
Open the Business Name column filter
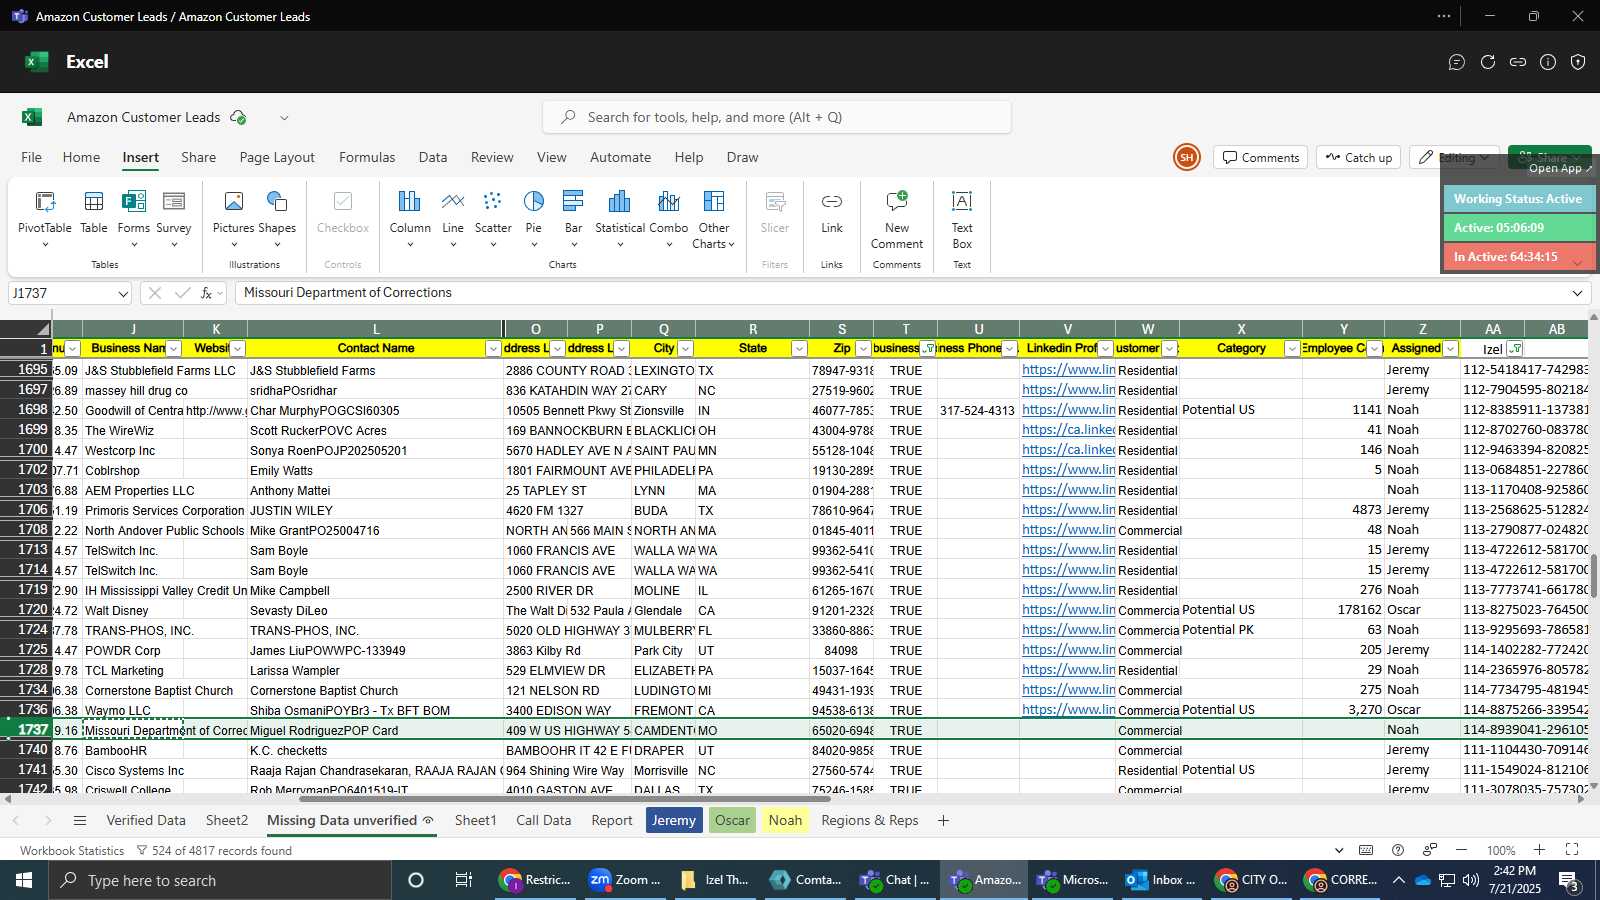[174, 349]
